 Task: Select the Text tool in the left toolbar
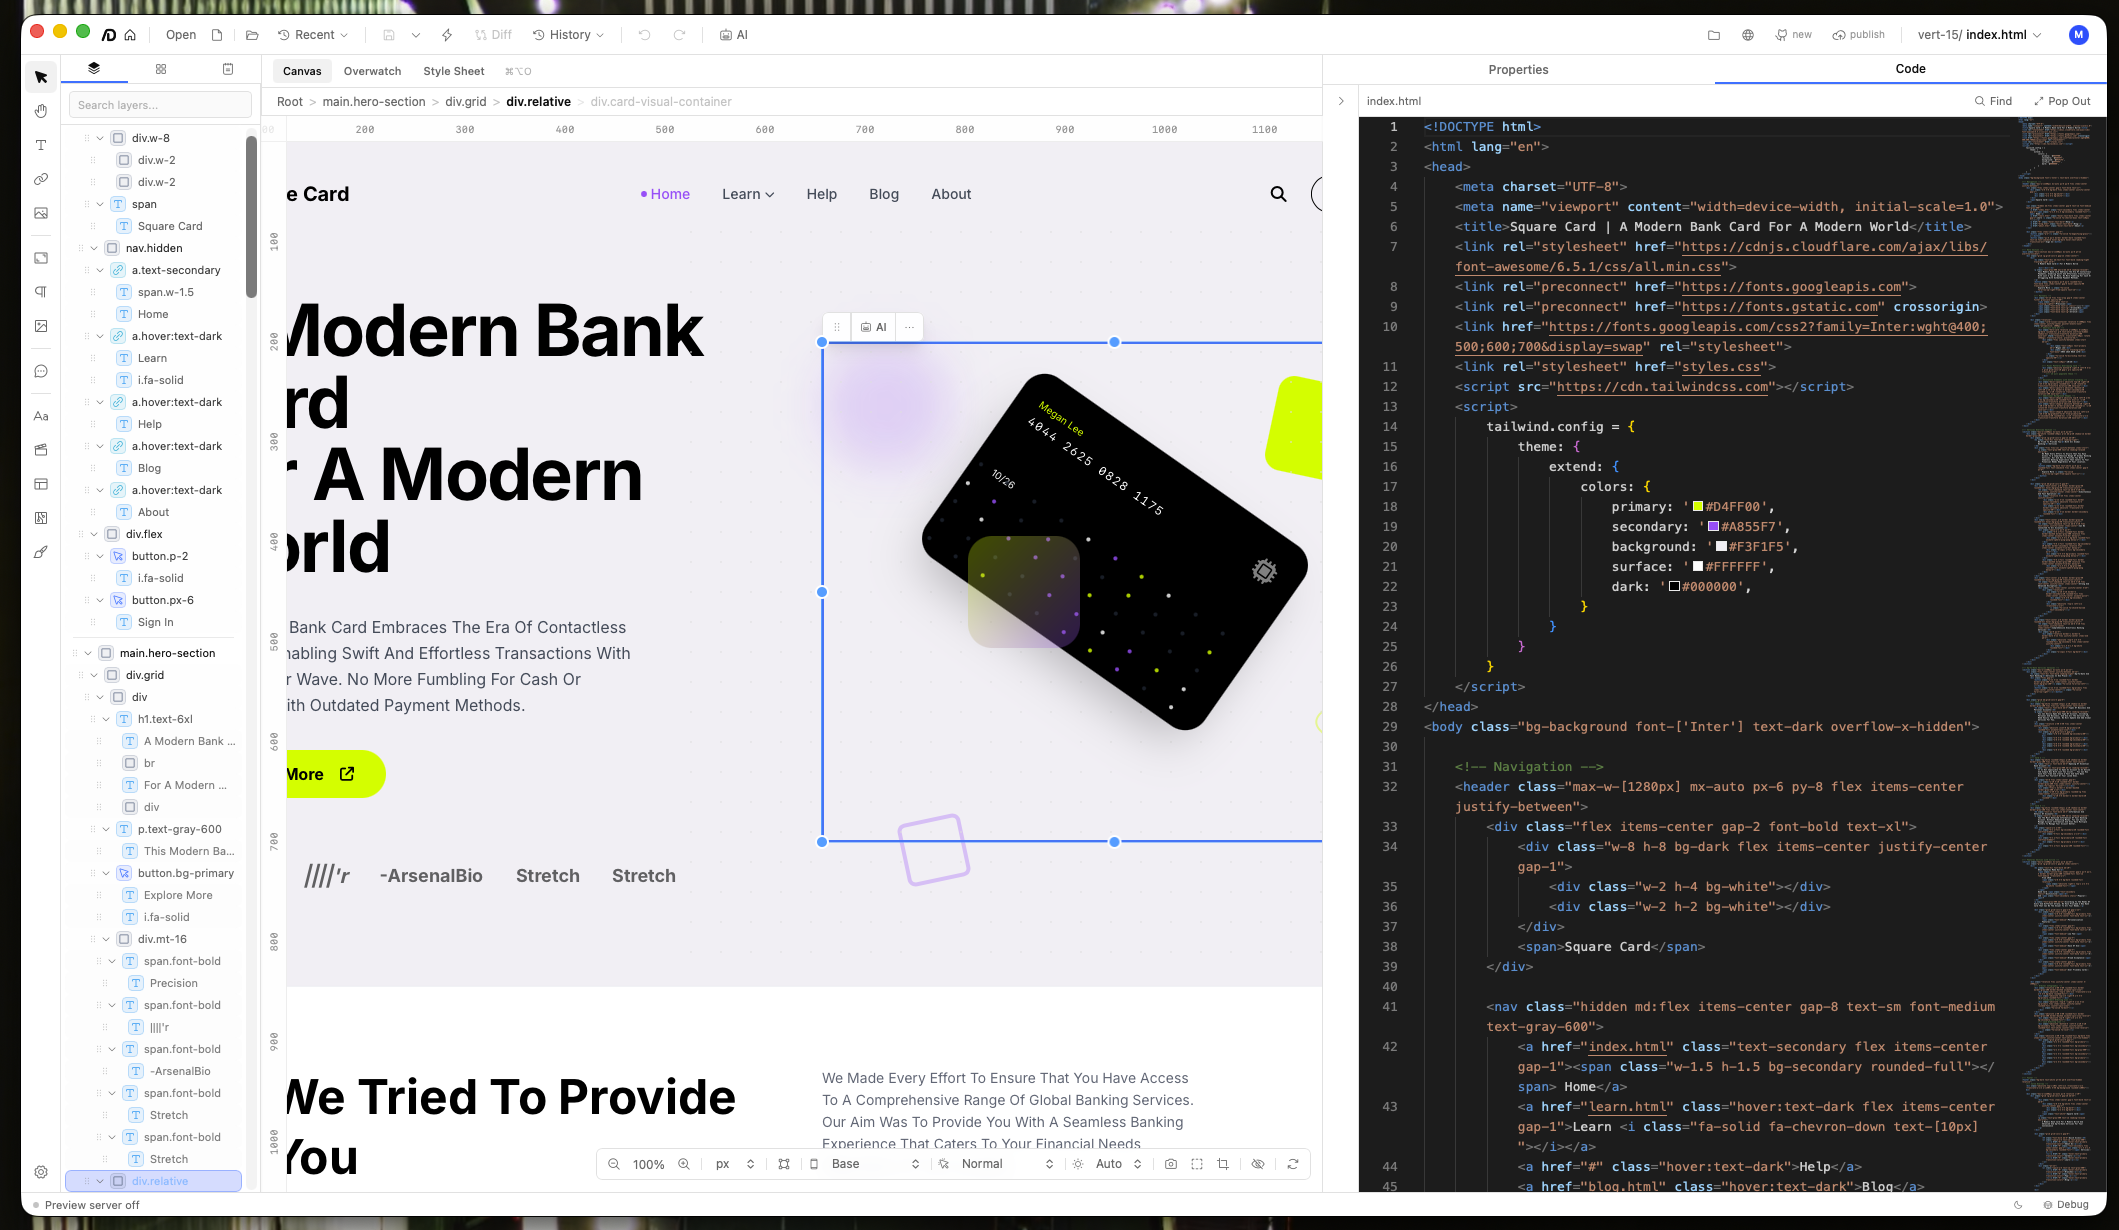tap(41, 145)
